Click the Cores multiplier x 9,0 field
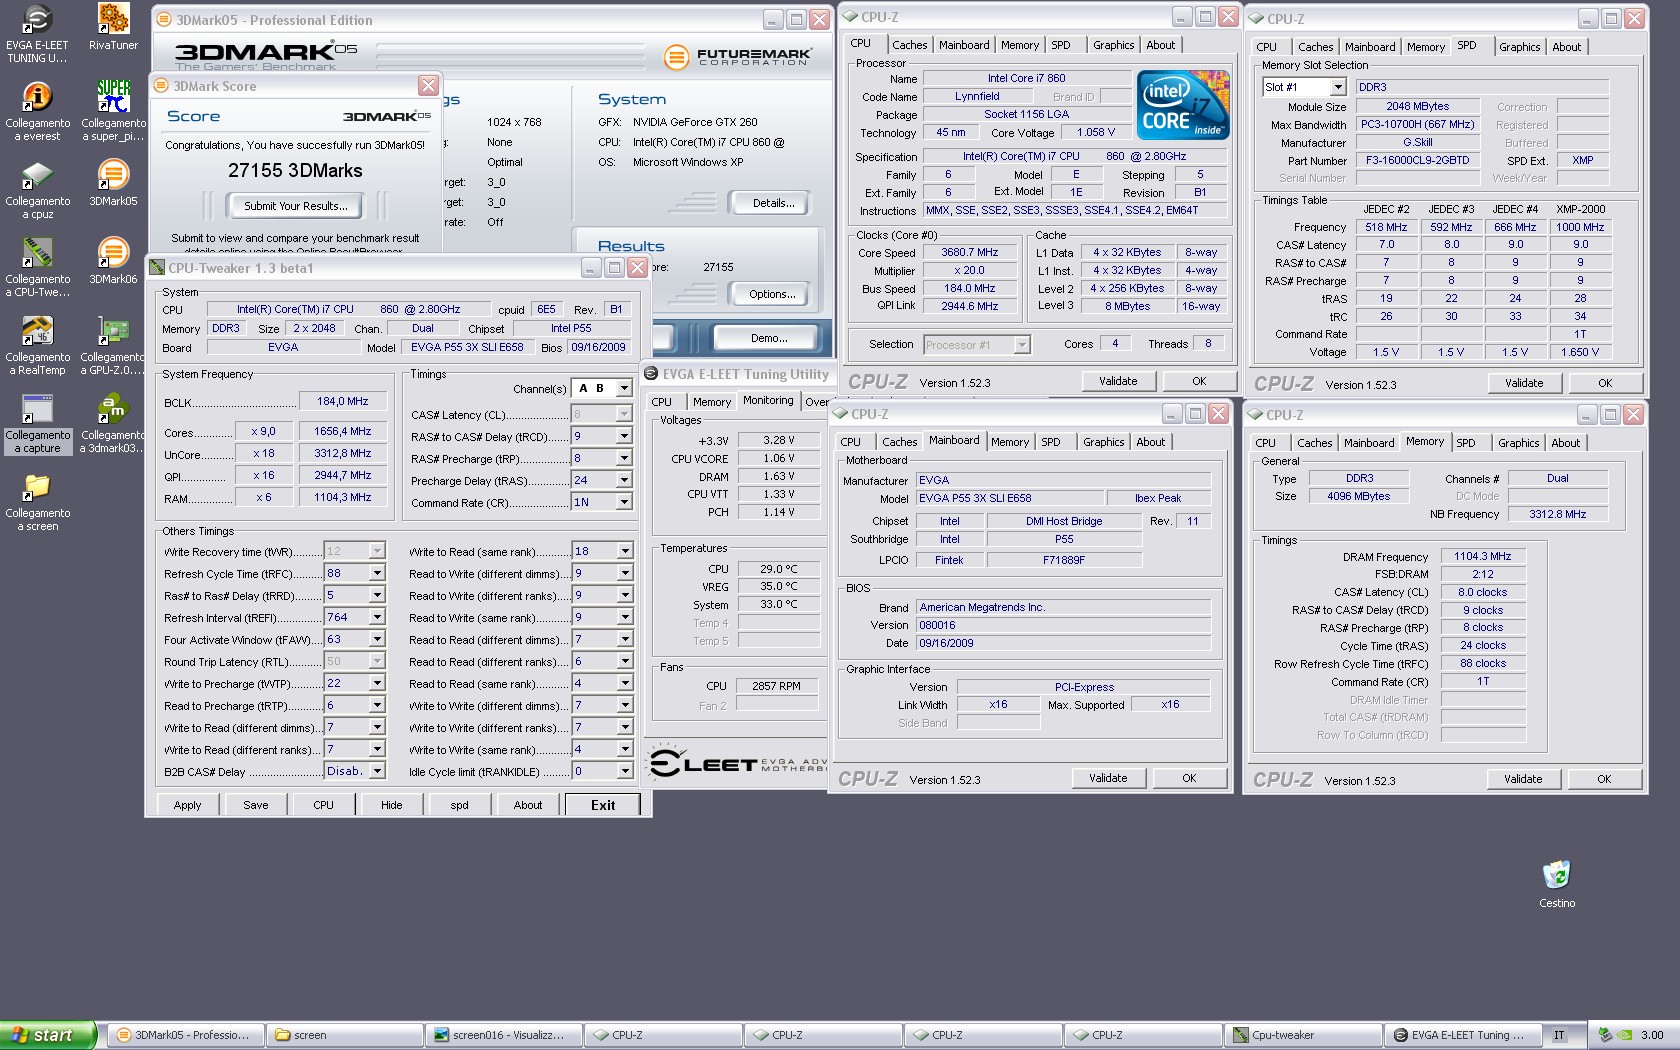This screenshot has height=1050, width=1680. coord(264,431)
